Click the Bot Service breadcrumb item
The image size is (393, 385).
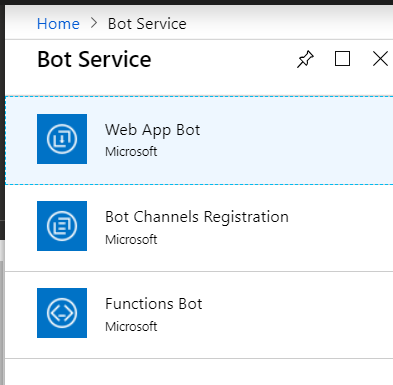[x=147, y=24]
